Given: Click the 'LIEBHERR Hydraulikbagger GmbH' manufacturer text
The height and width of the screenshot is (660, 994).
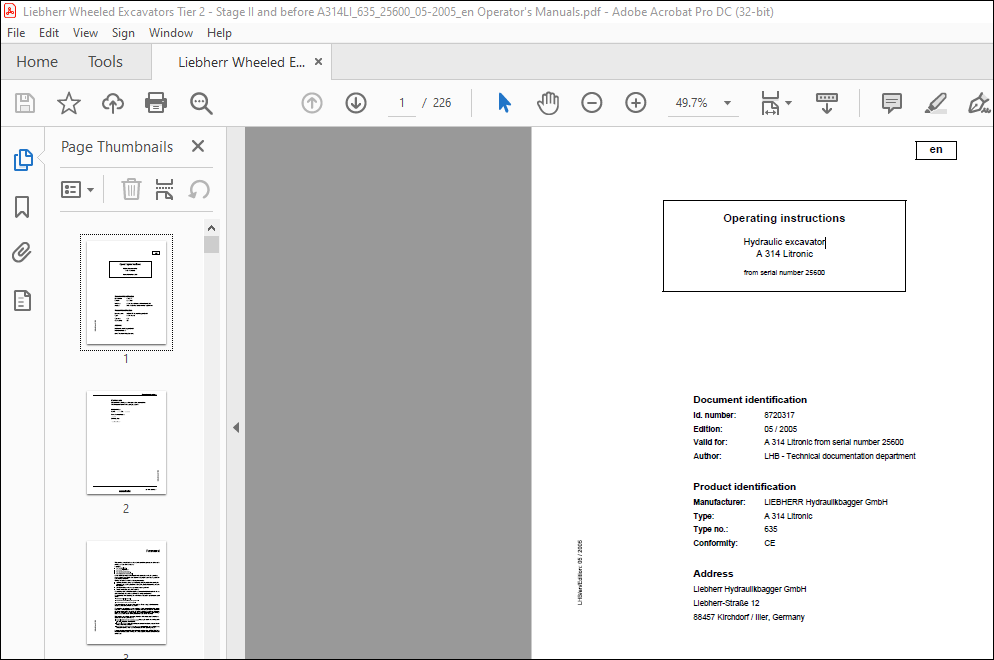Looking at the screenshot, I should (x=825, y=502).
